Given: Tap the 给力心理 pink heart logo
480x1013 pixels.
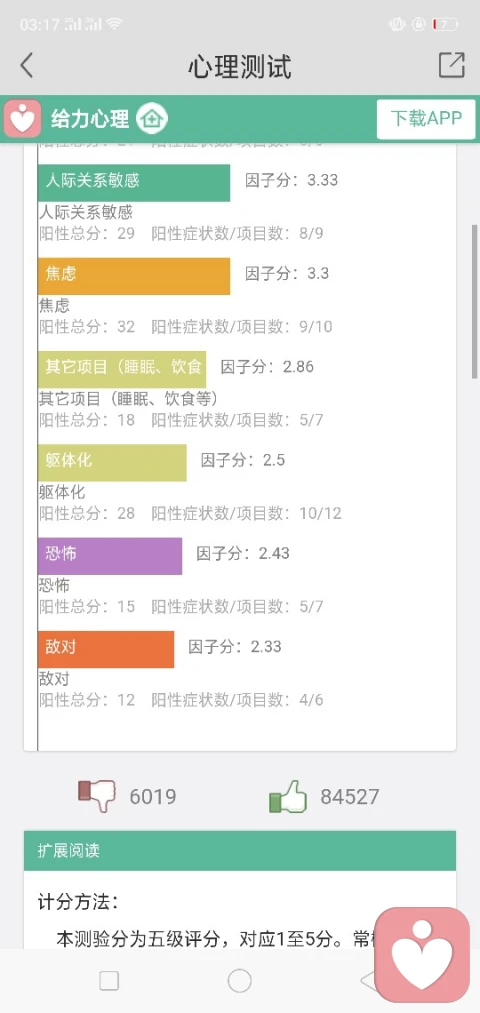Looking at the screenshot, I should (x=23, y=118).
